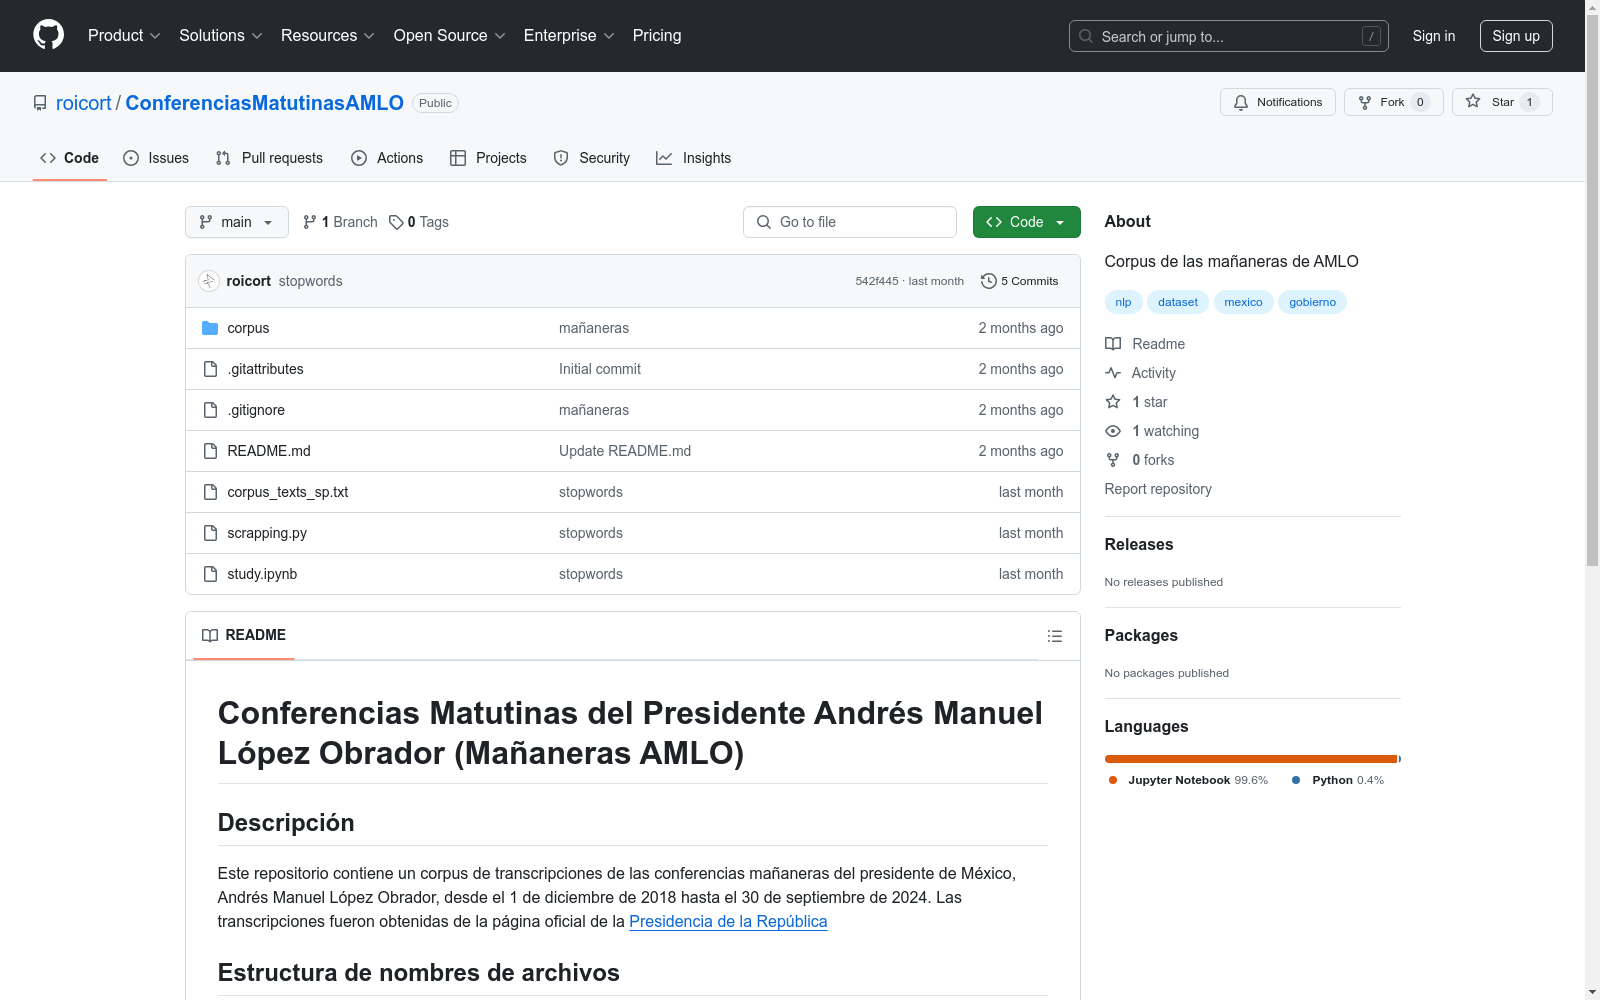View the 1 Branch link
Image resolution: width=1600 pixels, height=1000 pixels.
(x=340, y=222)
